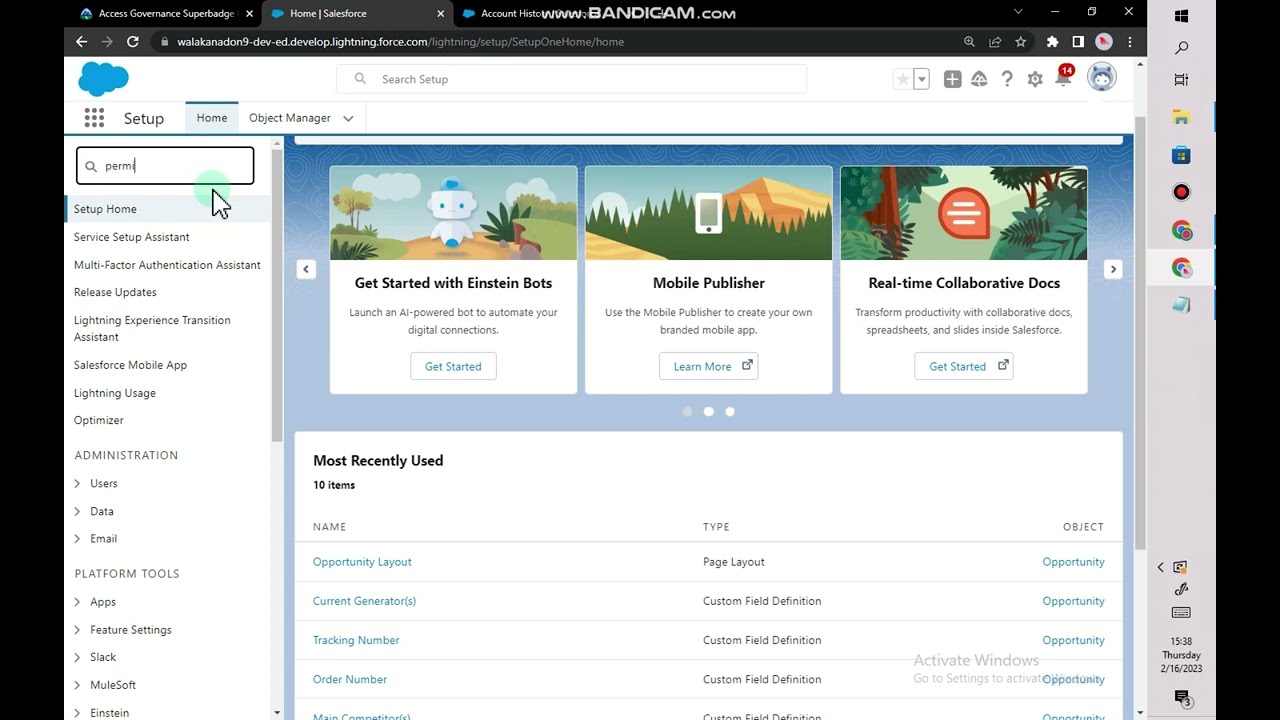Open Current Generator(s) field link

(x=364, y=601)
